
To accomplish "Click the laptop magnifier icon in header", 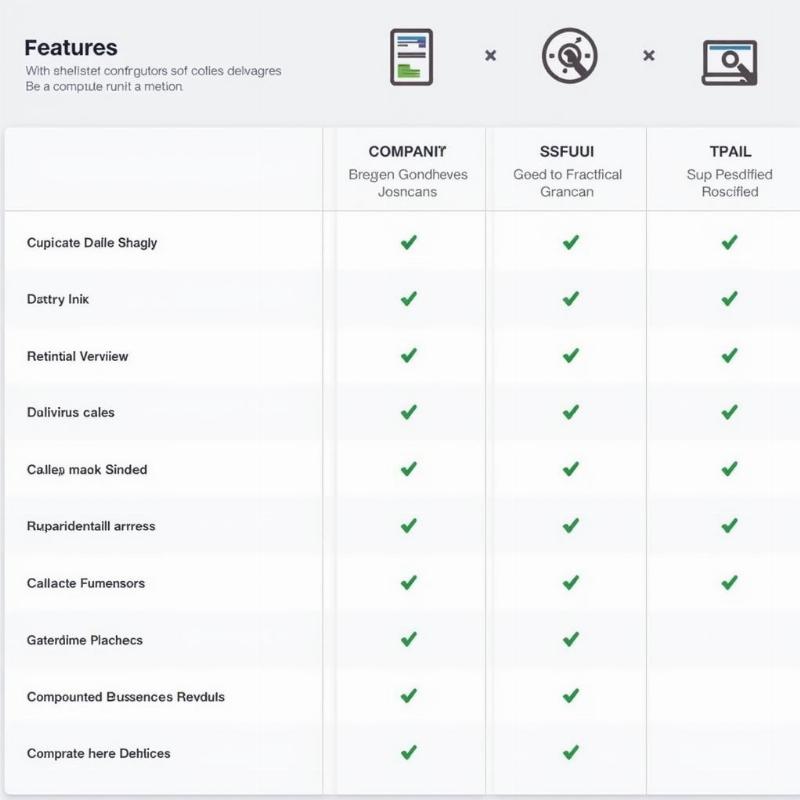I will (729, 61).
